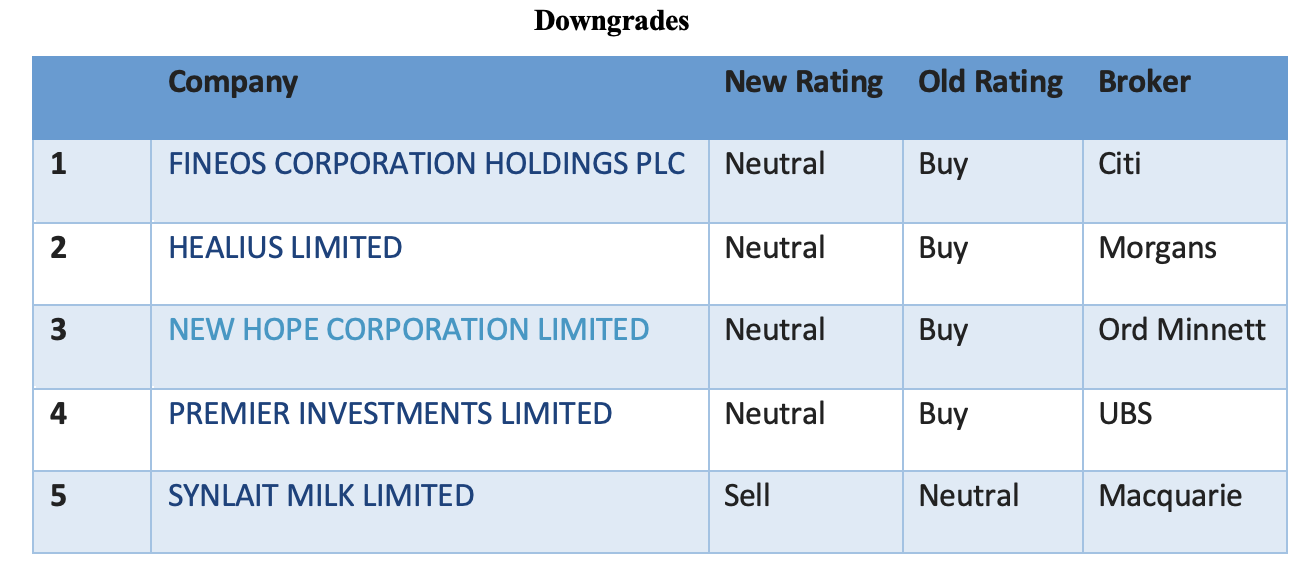Click the Old Rating column header
This screenshot has height=570, width=1304.
tap(990, 82)
